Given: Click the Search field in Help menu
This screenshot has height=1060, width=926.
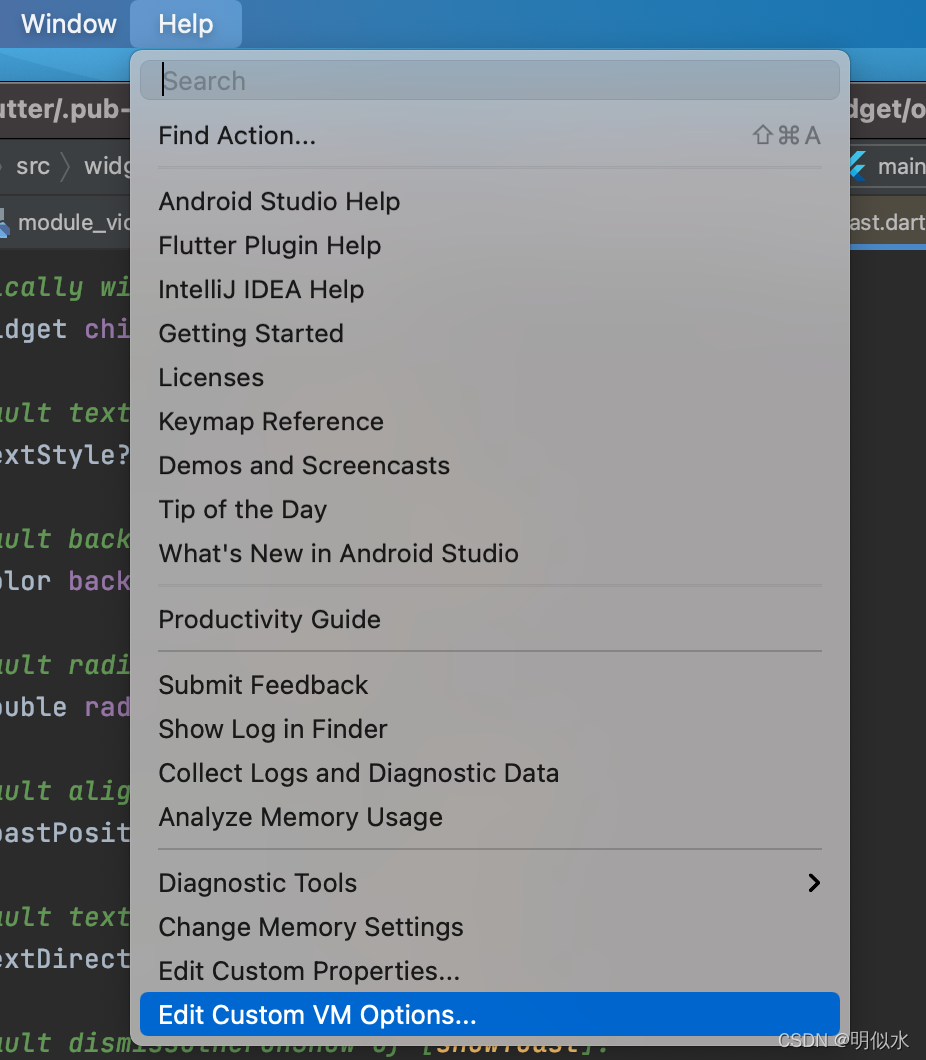Looking at the screenshot, I should coord(490,81).
